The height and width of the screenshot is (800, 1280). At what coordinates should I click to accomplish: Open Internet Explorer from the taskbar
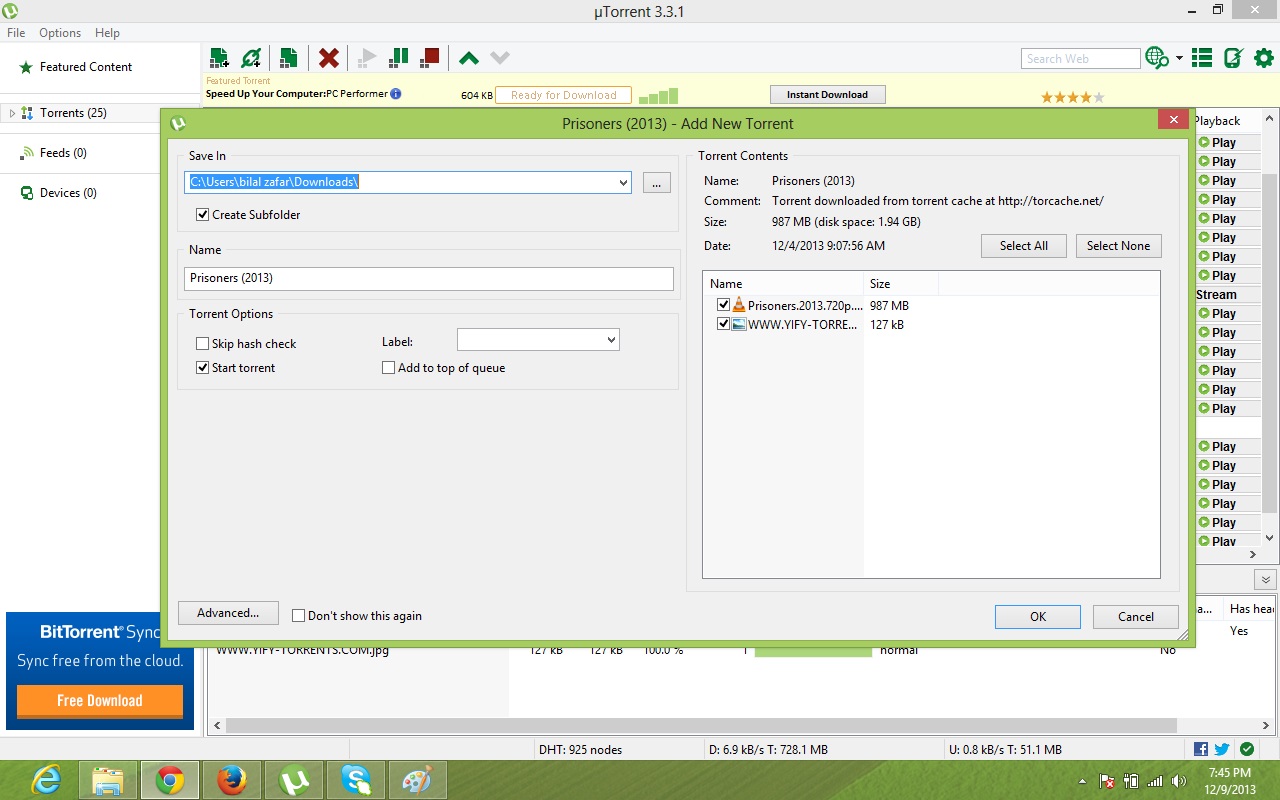tap(46, 780)
